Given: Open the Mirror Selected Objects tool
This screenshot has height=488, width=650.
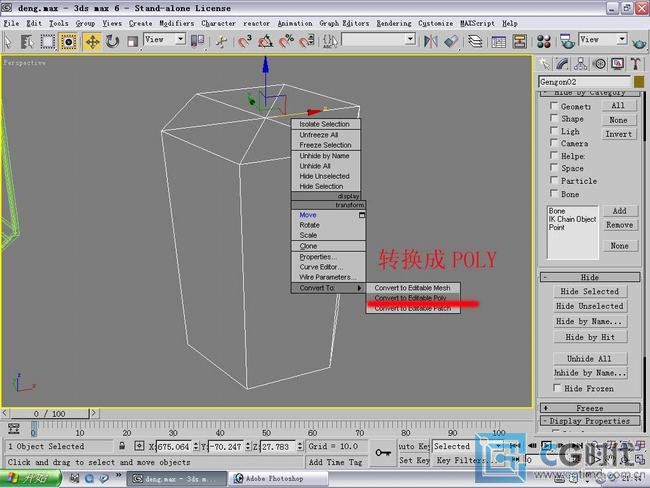Looking at the screenshot, I should coord(431,41).
